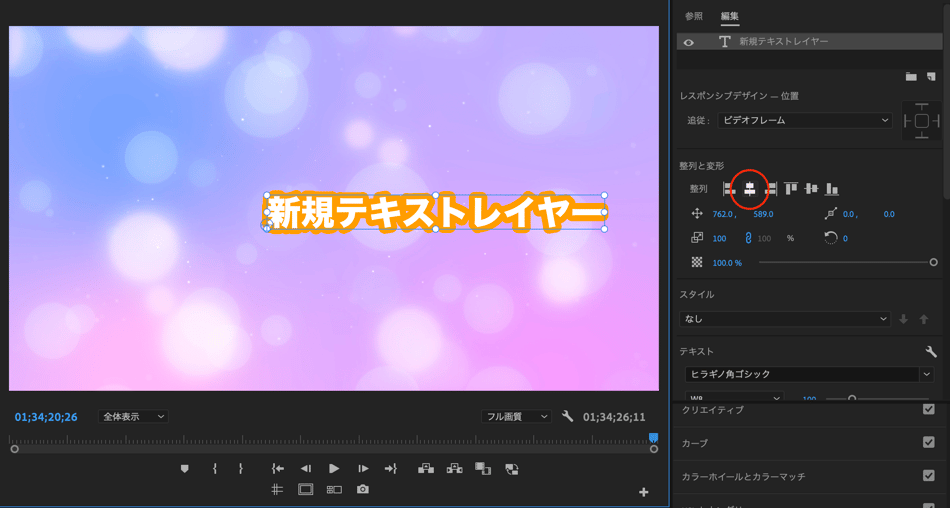950x508 pixels.
Task: Add a marker in the program monitor
Action: click(x=184, y=468)
